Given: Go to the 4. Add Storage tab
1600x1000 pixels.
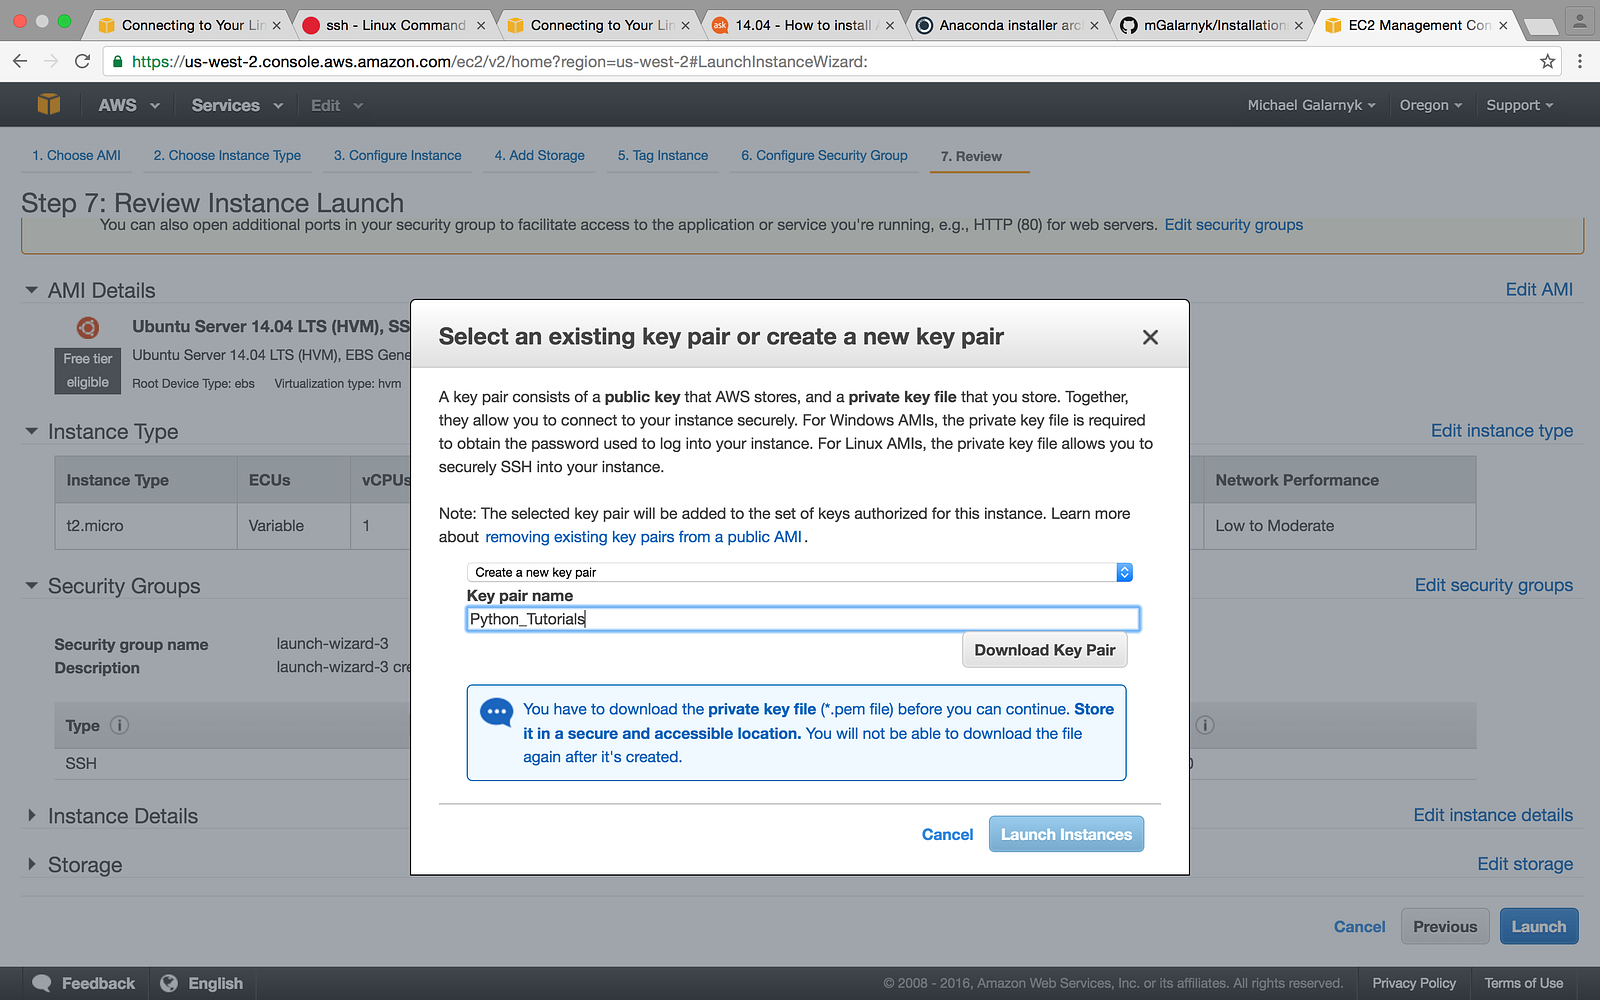Looking at the screenshot, I should [x=539, y=155].
